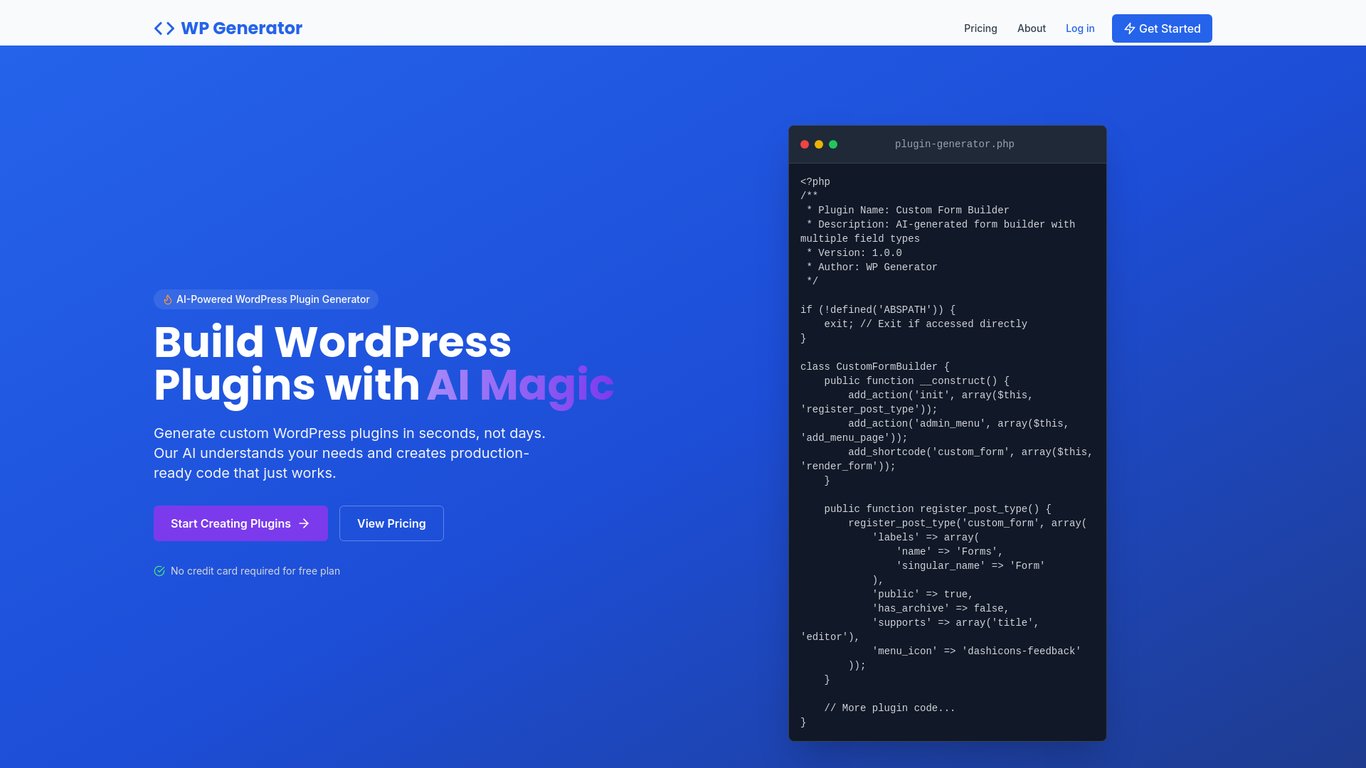Click the "'singular_name' => 'Form'" line
Image resolution: width=1366 pixels, height=768 pixels.
(970, 566)
